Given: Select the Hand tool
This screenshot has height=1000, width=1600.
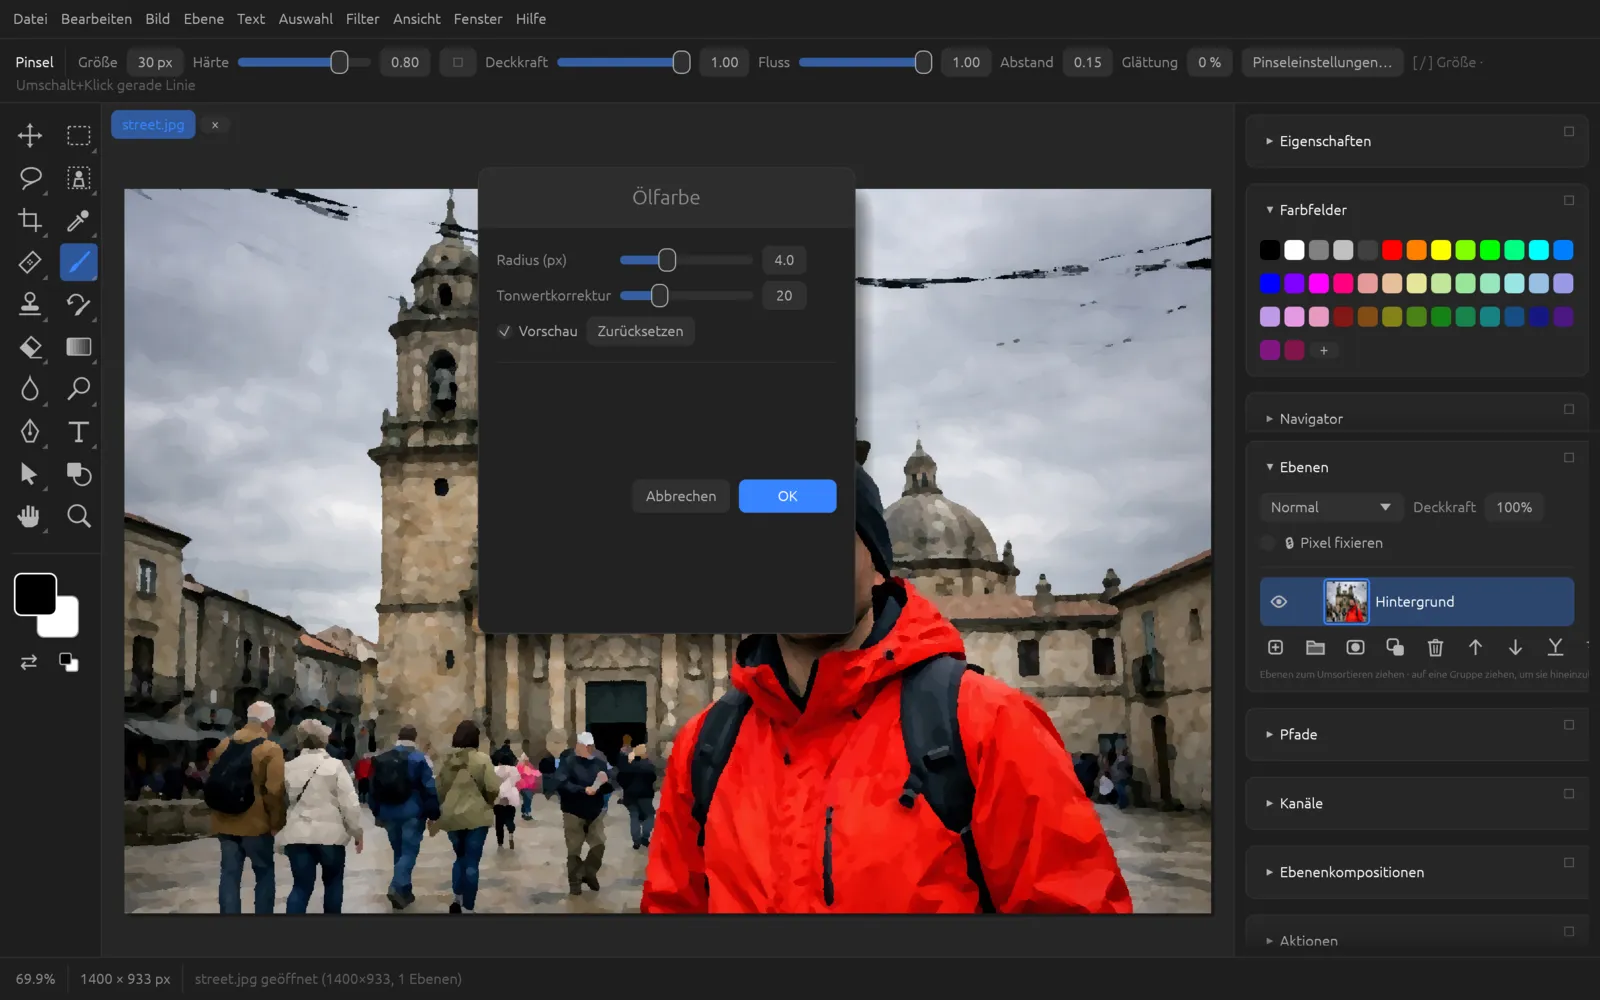Looking at the screenshot, I should pyautogui.click(x=30, y=516).
